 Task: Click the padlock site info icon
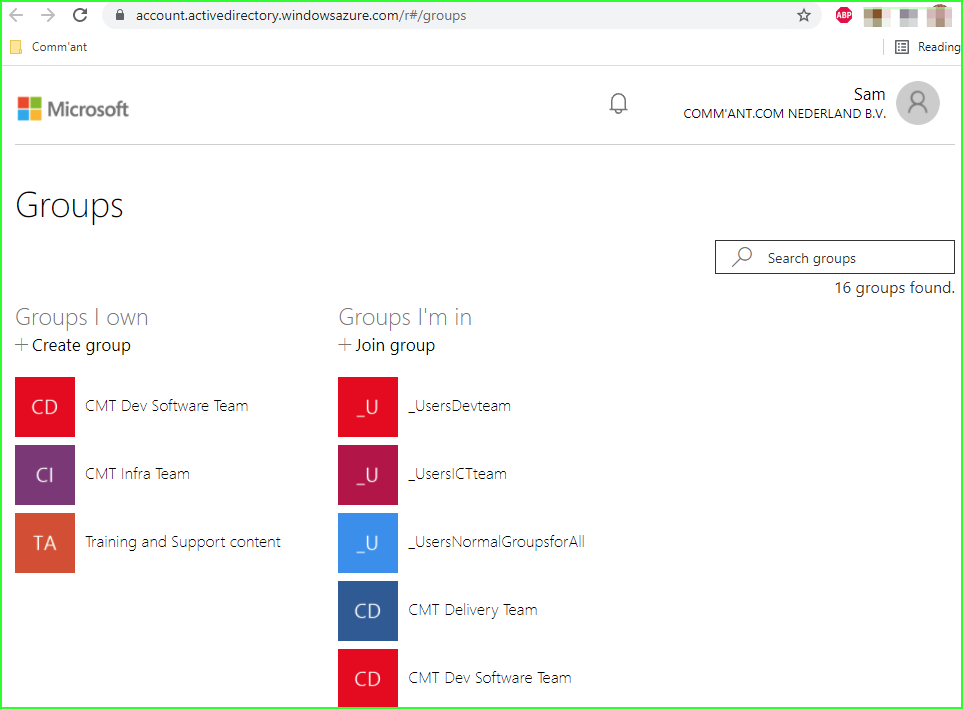[x=120, y=15]
